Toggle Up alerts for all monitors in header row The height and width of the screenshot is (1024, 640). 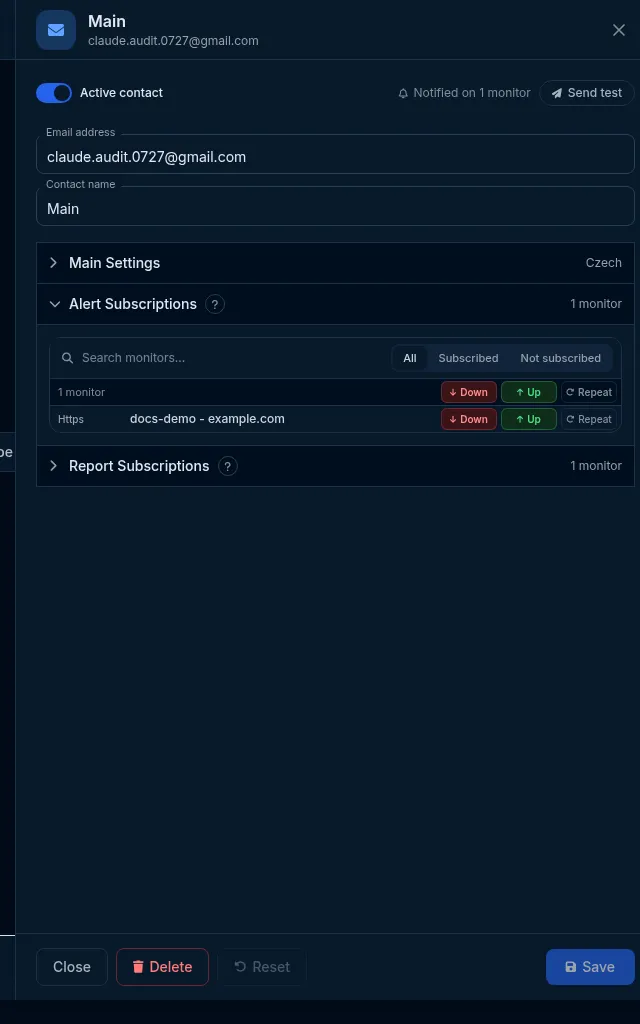(x=529, y=392)
